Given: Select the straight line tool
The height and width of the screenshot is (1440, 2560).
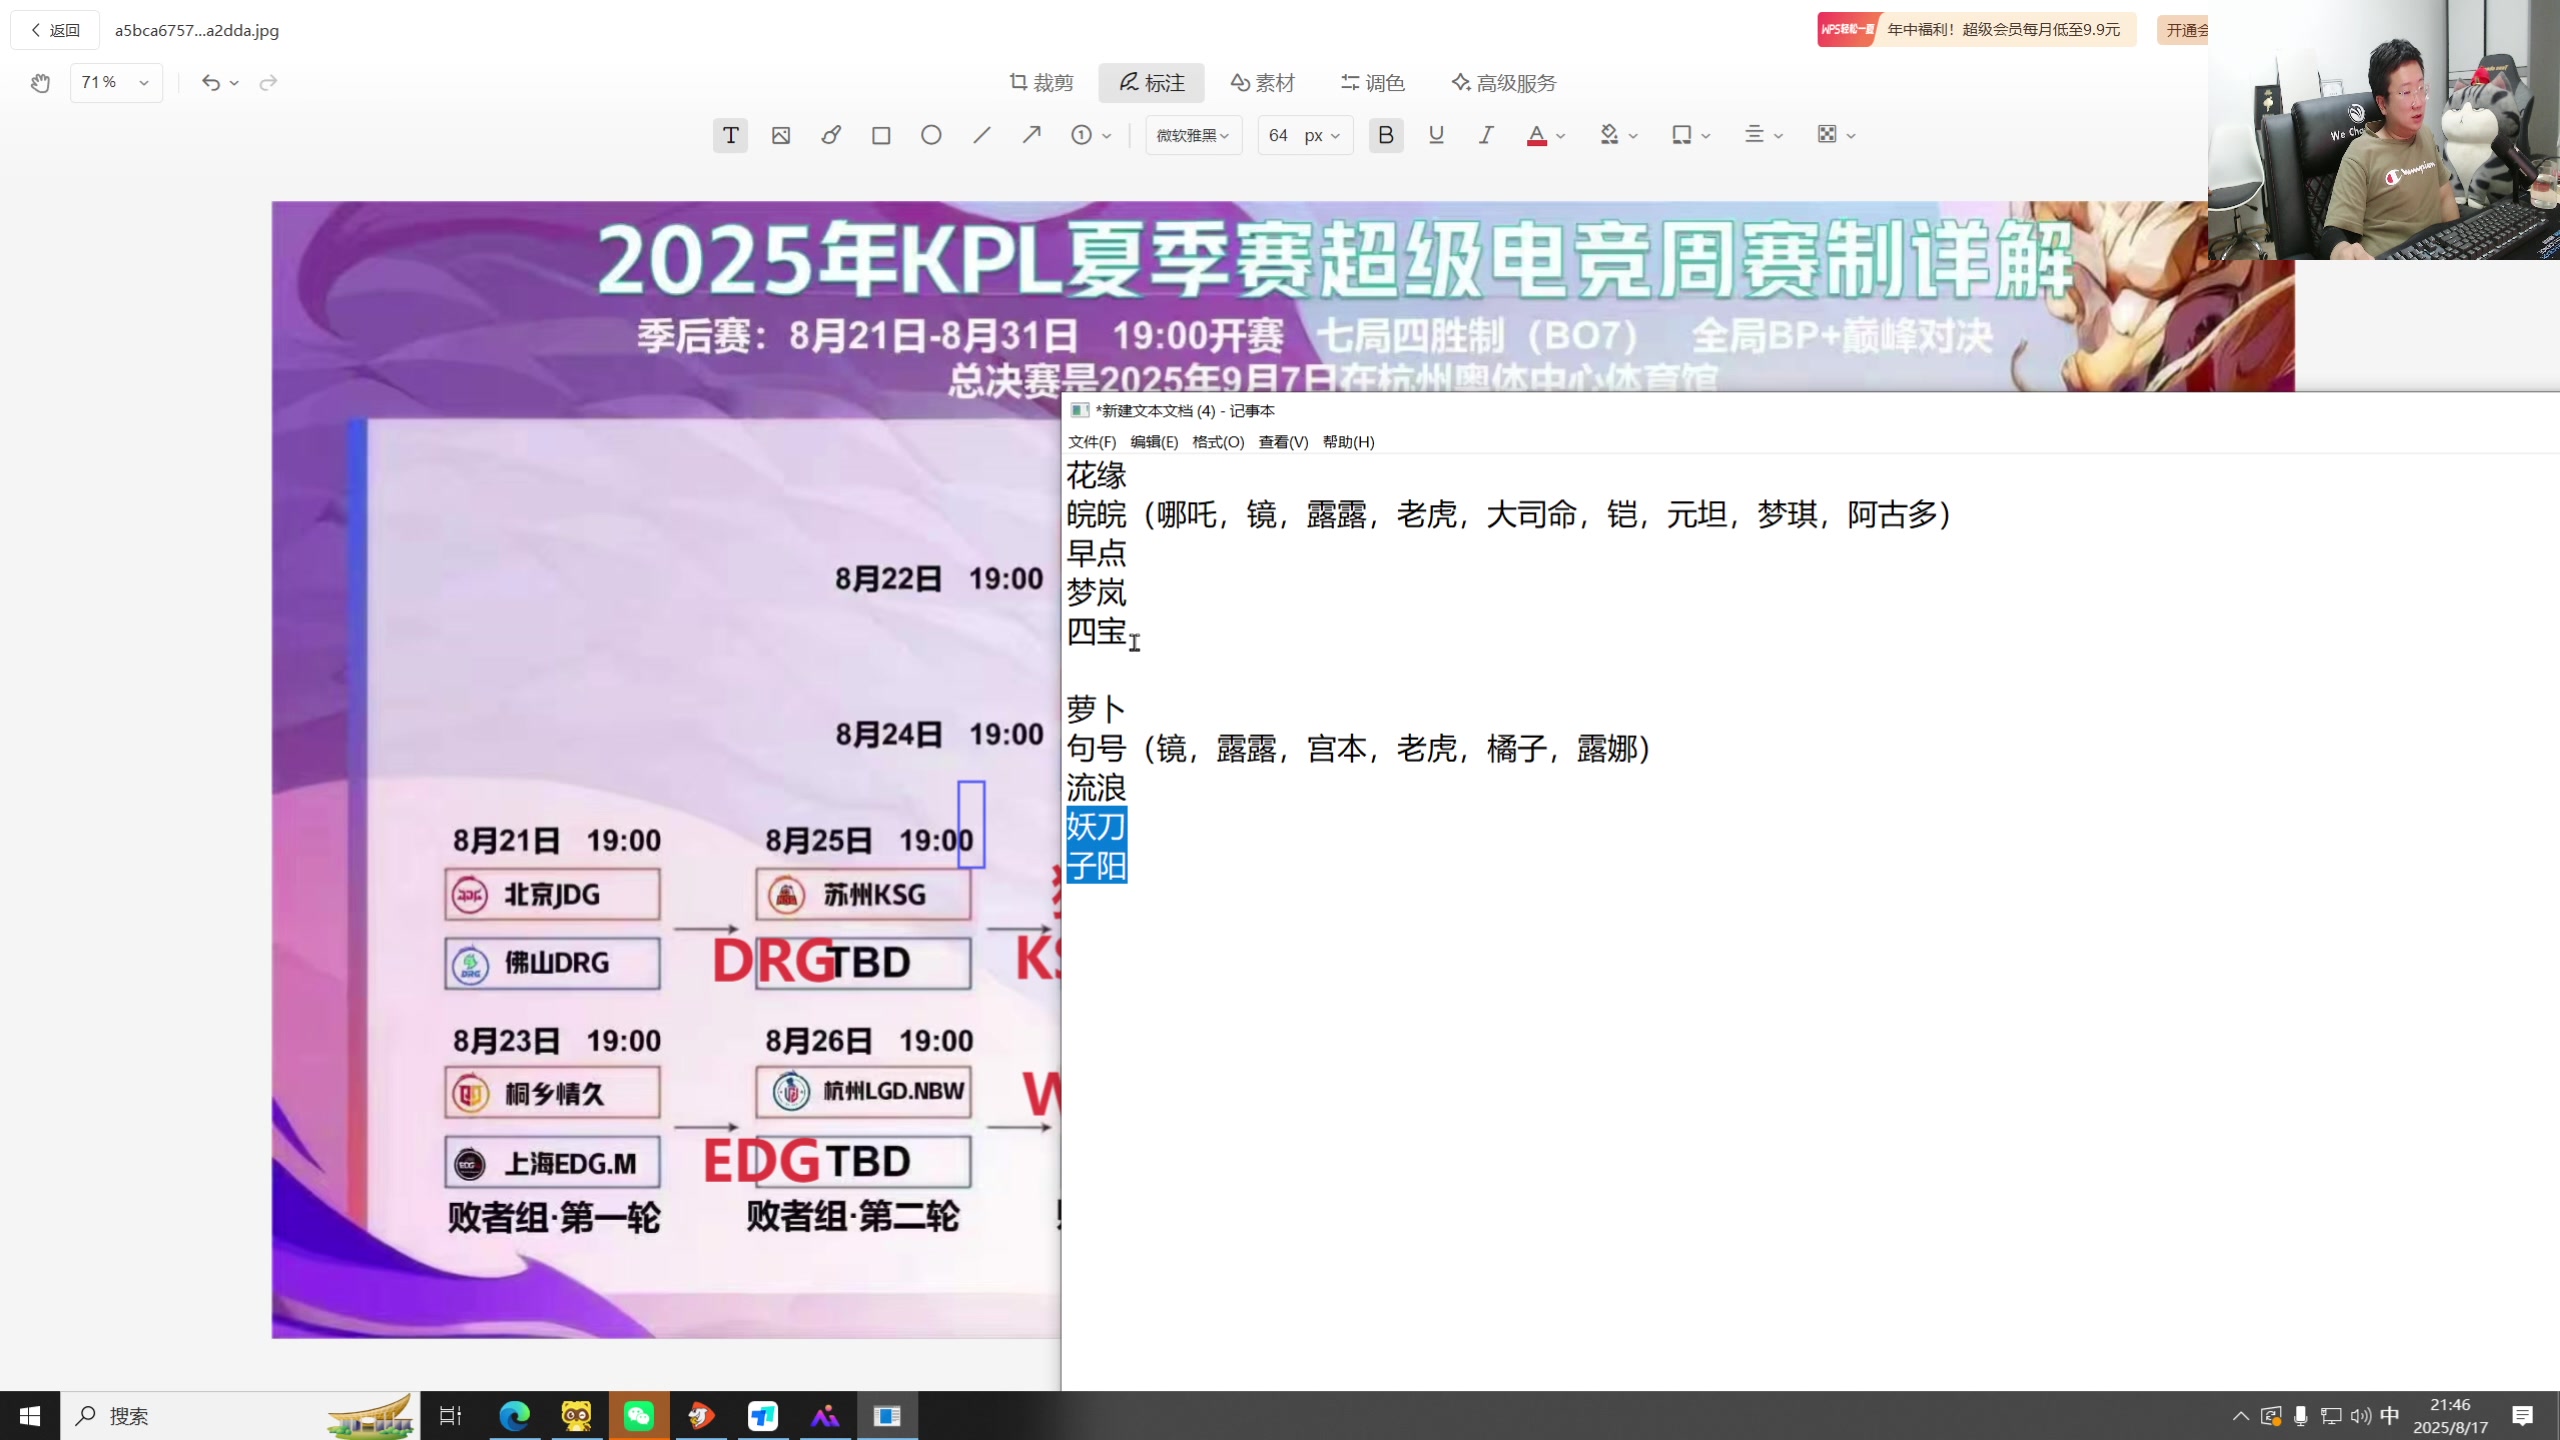Looking at the screenshot, I should (x=982, y=135).
